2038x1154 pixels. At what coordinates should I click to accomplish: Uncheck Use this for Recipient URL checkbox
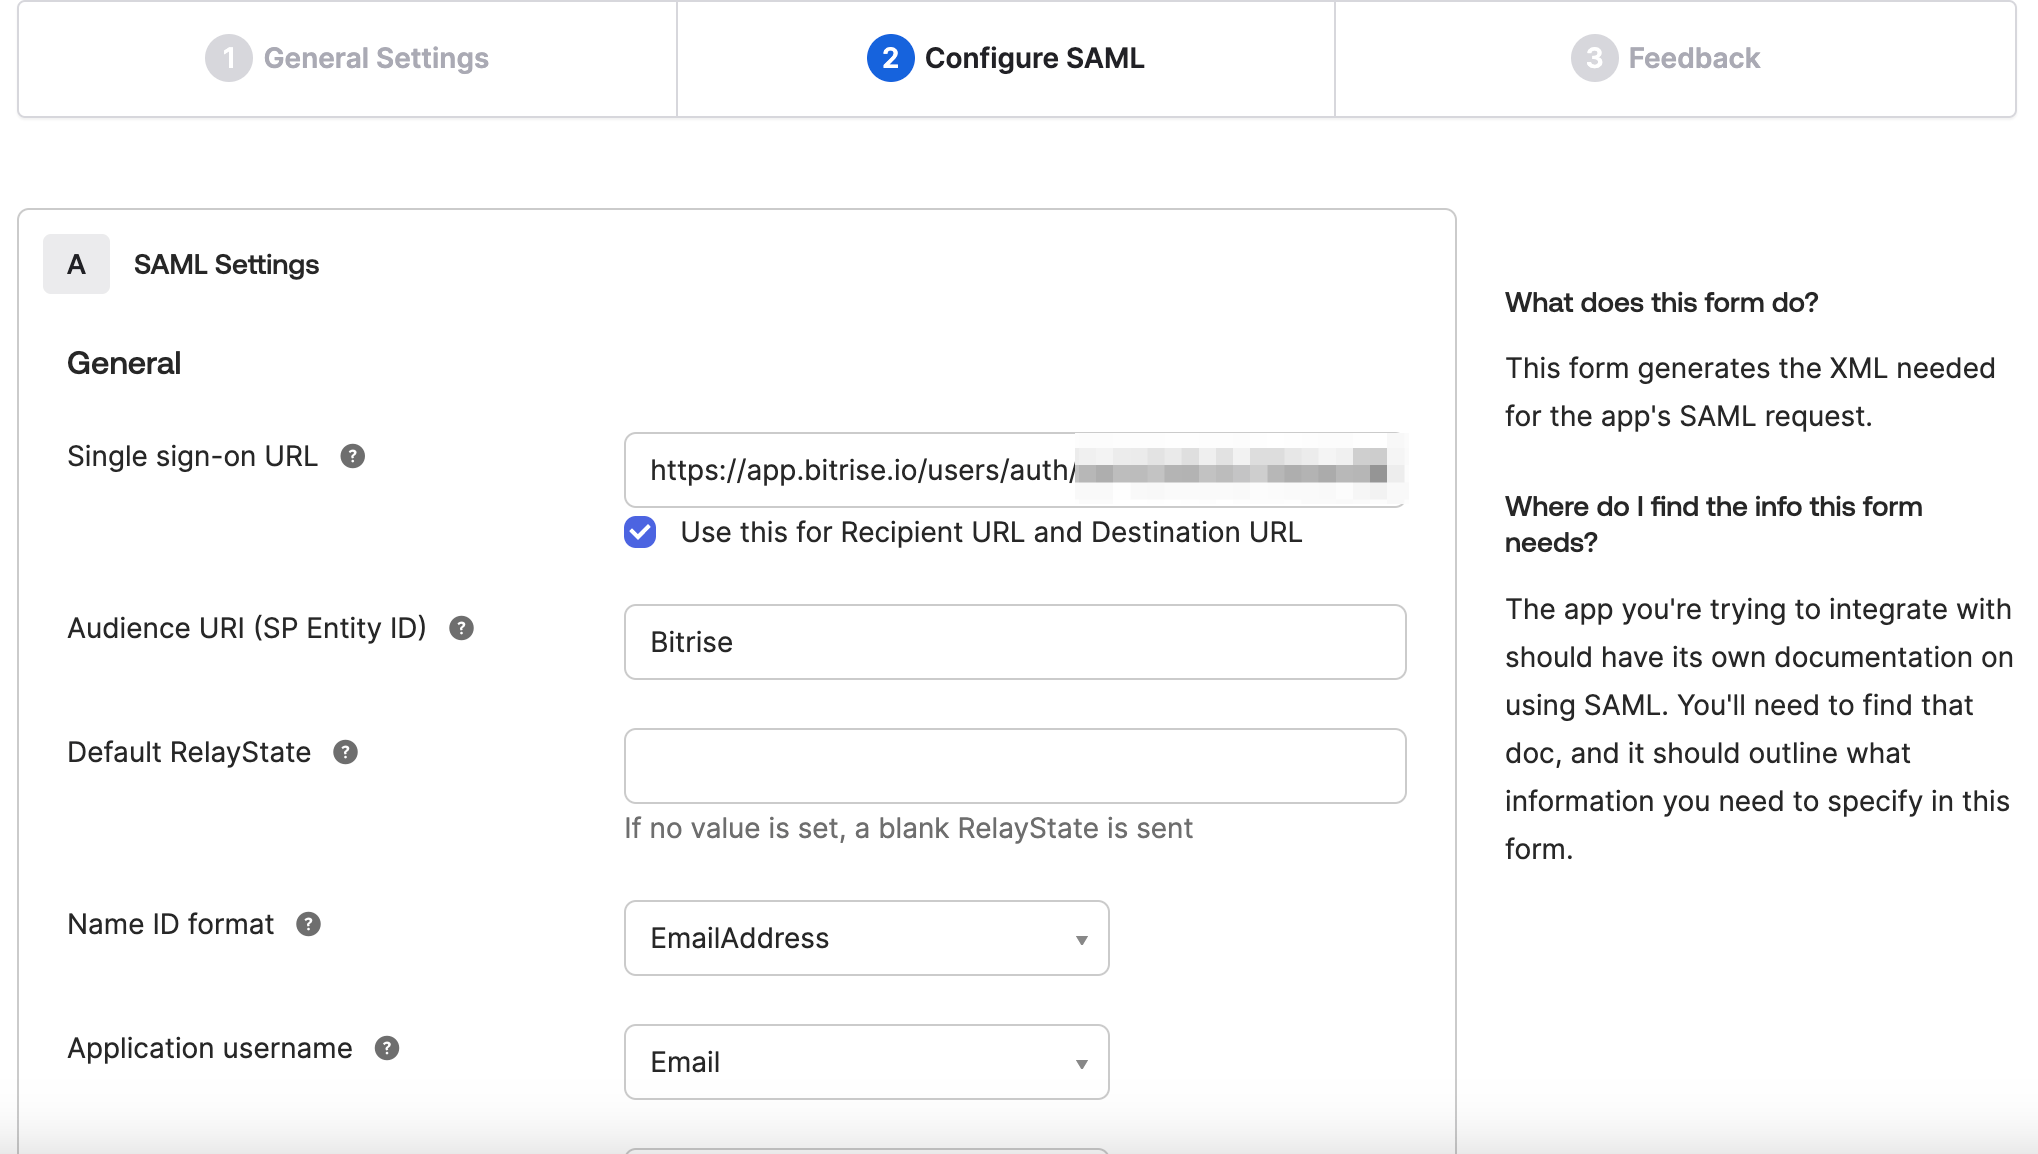tap(640, 533)
